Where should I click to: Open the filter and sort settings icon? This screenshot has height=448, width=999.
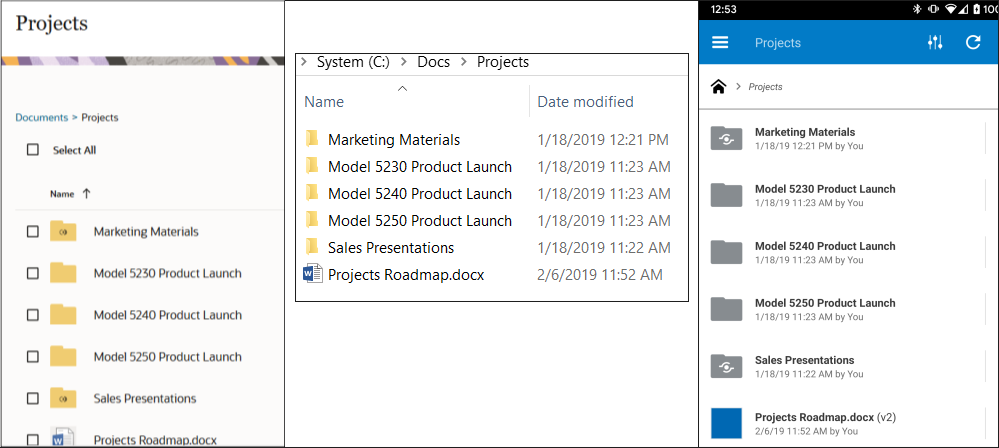935,43
